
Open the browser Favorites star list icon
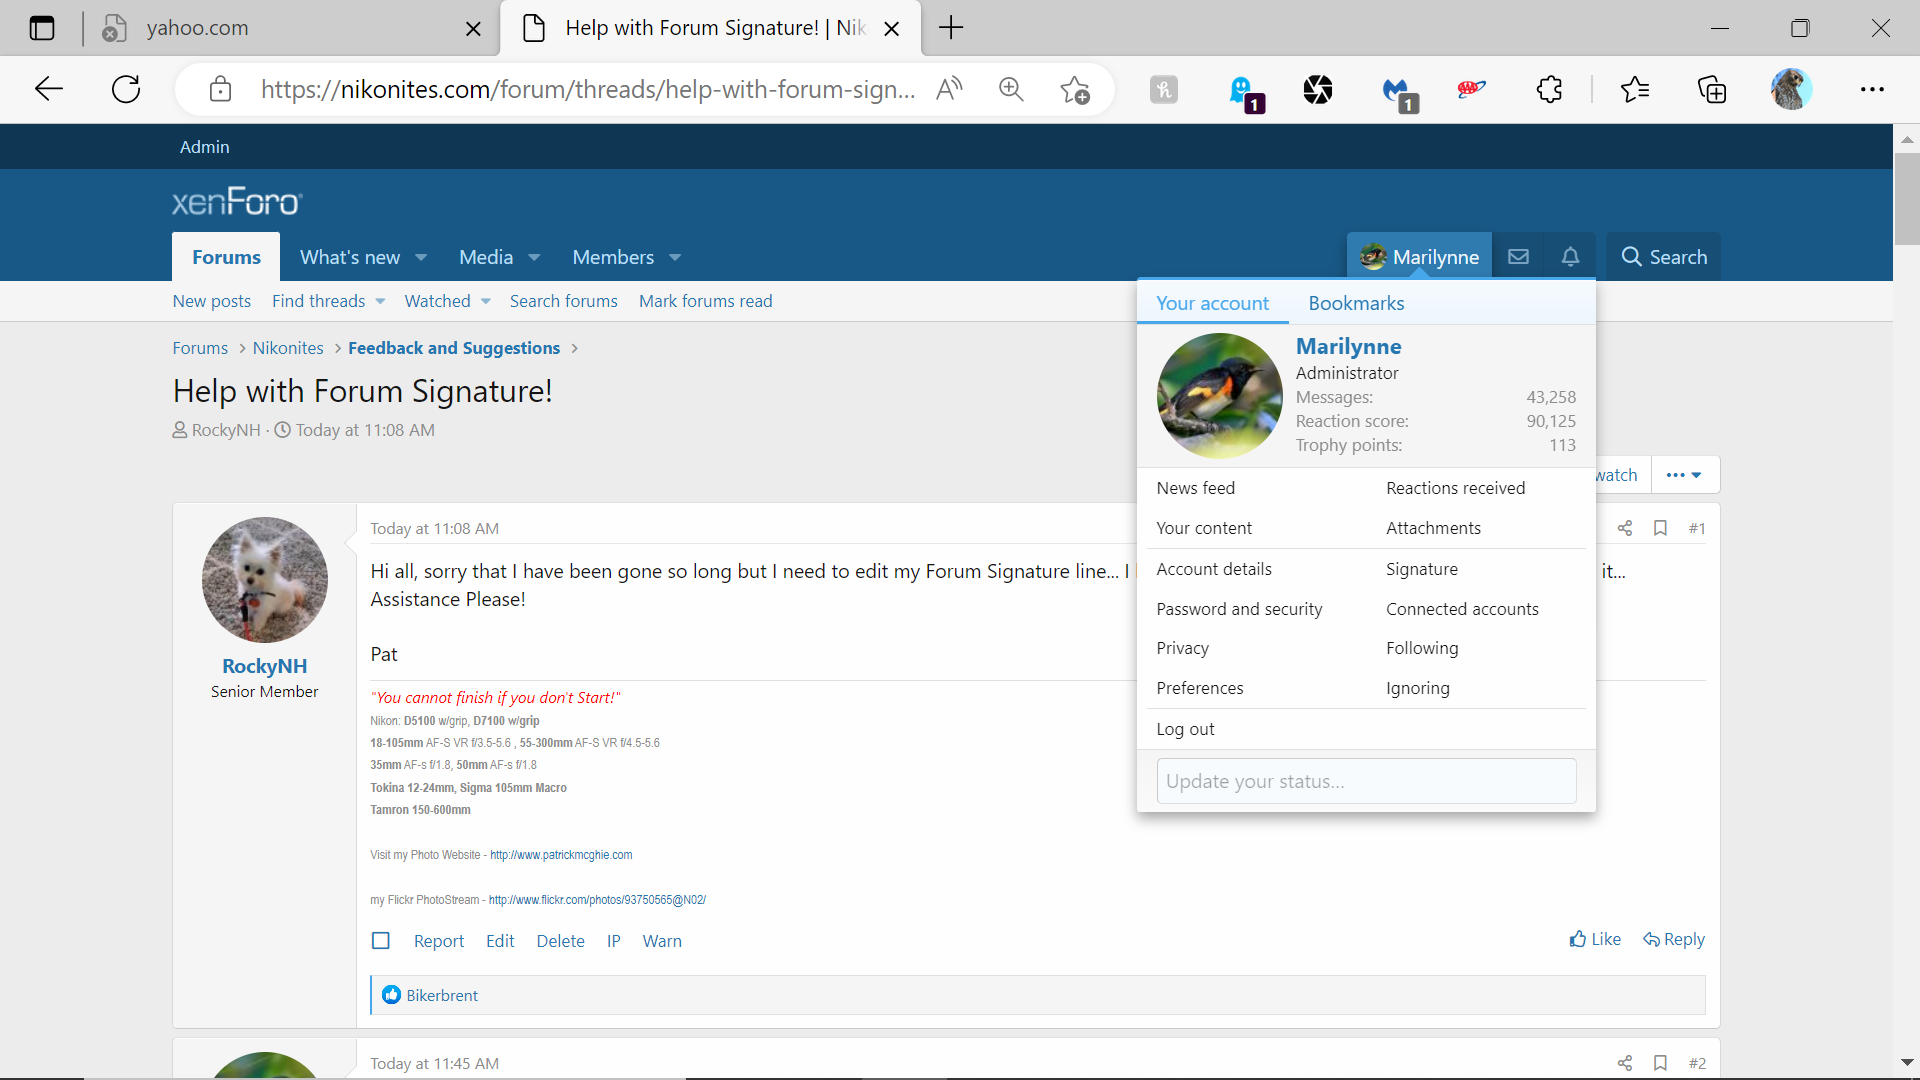pos(1635,89)
